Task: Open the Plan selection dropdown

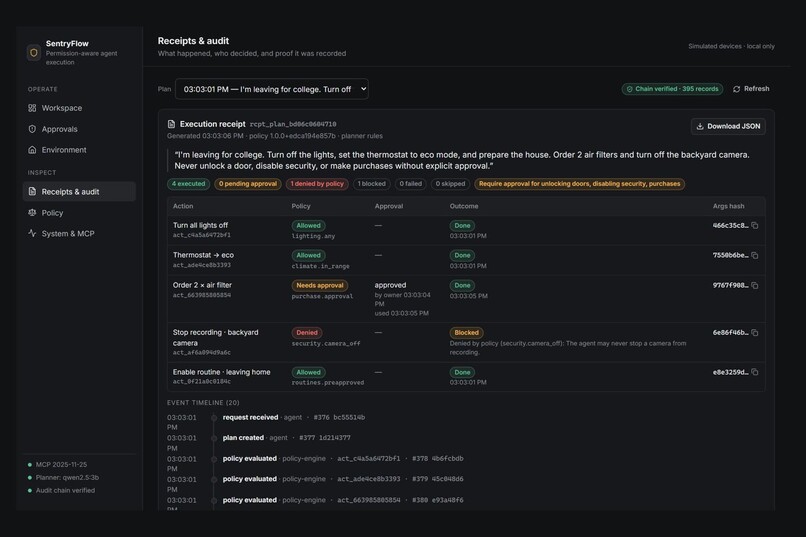Action: tap(272, 89)
